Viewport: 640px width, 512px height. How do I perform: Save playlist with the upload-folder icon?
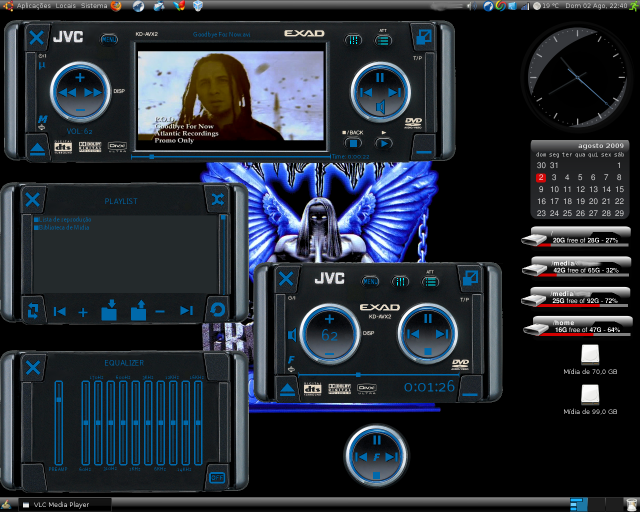tap(138, 310)
